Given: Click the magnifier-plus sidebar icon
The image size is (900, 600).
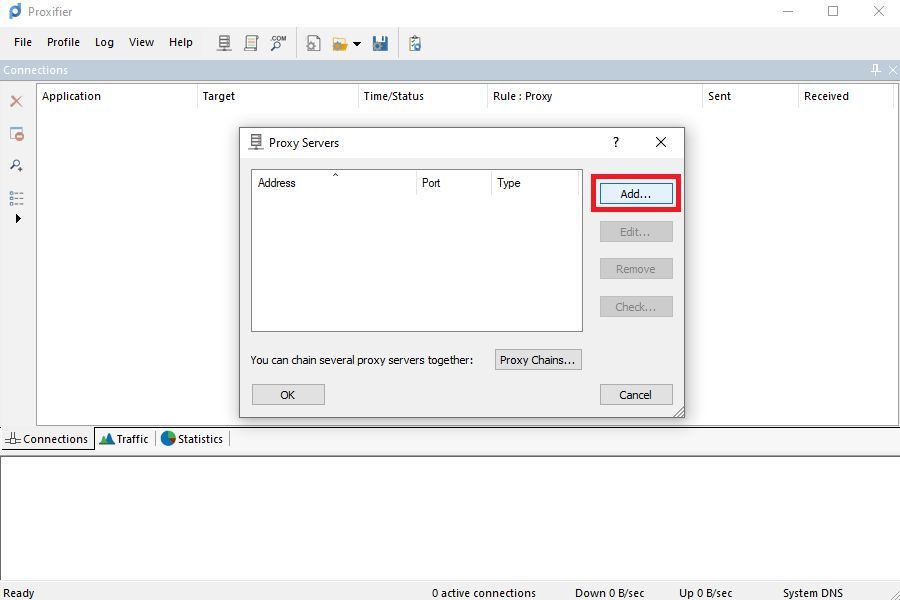Looking at the screenshot, I should tap(17, 166).
